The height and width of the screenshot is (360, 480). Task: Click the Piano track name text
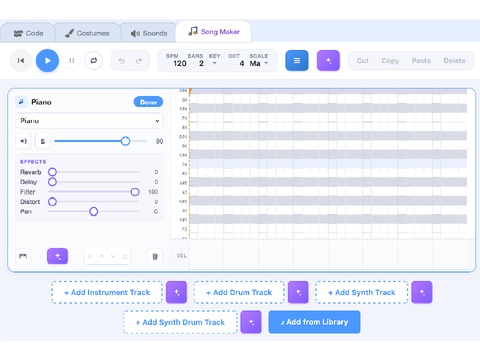[x=41, y=102]
